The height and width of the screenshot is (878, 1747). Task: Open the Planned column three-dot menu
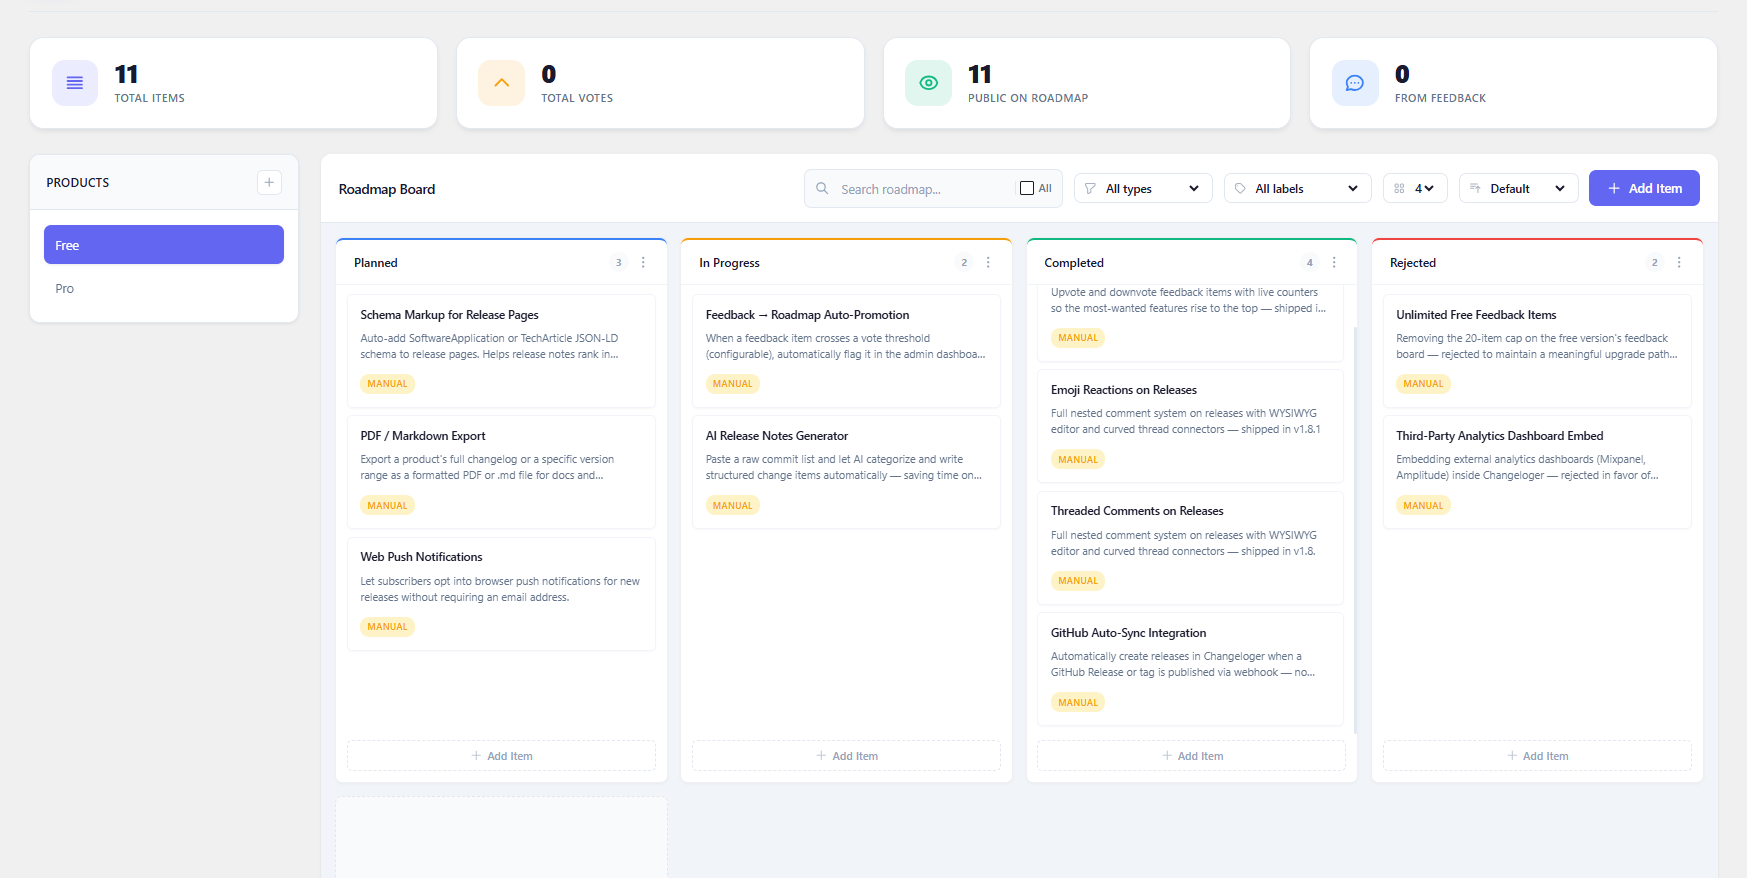(x=643, y=263)
